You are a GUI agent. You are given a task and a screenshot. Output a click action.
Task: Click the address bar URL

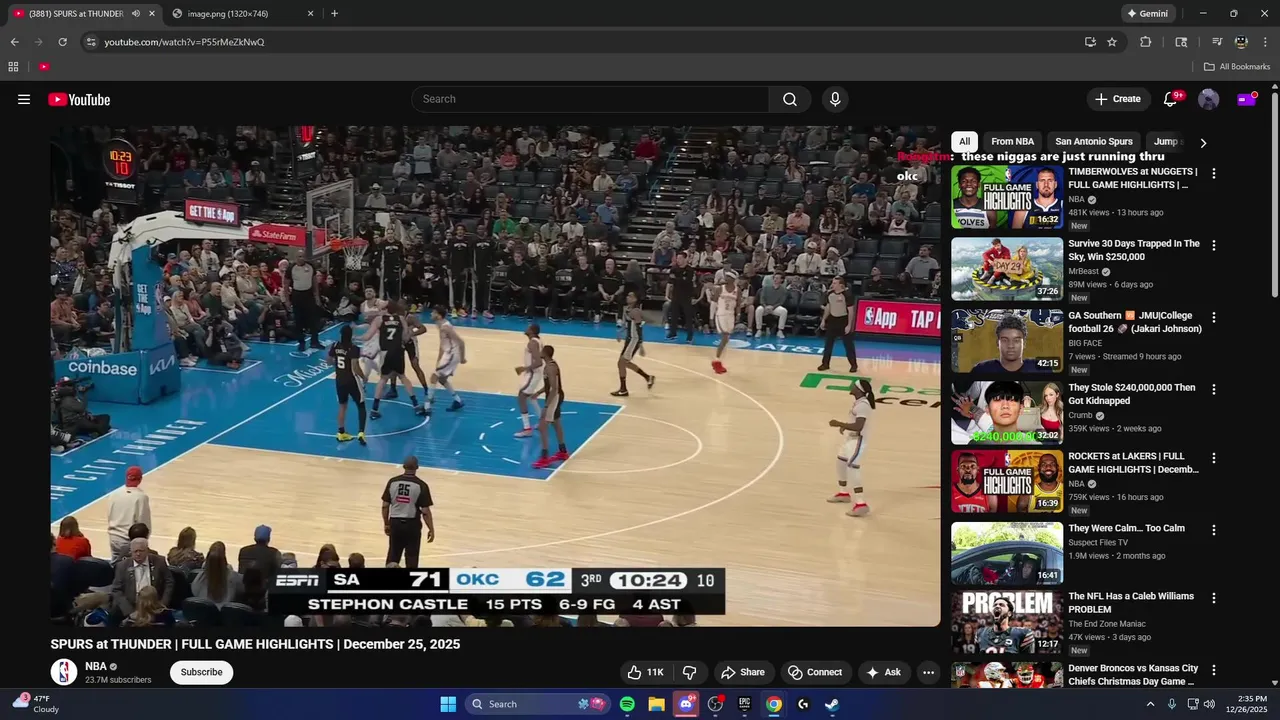(x=184, y=42)
